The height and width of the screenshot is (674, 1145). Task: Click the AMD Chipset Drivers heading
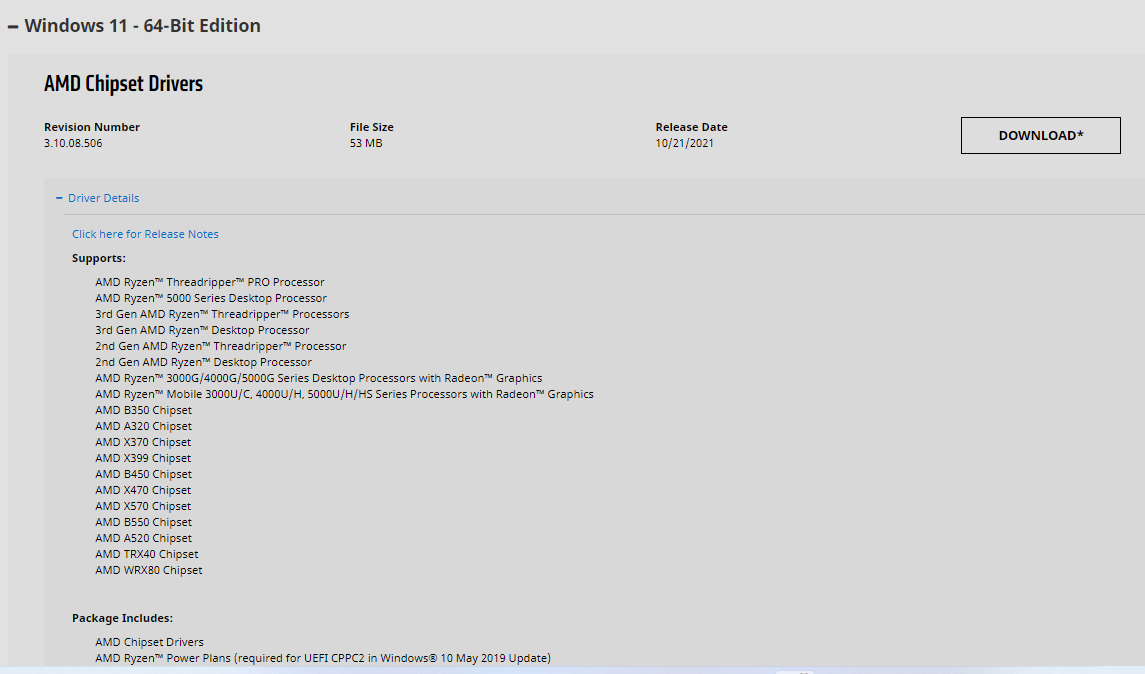point(123,84)
